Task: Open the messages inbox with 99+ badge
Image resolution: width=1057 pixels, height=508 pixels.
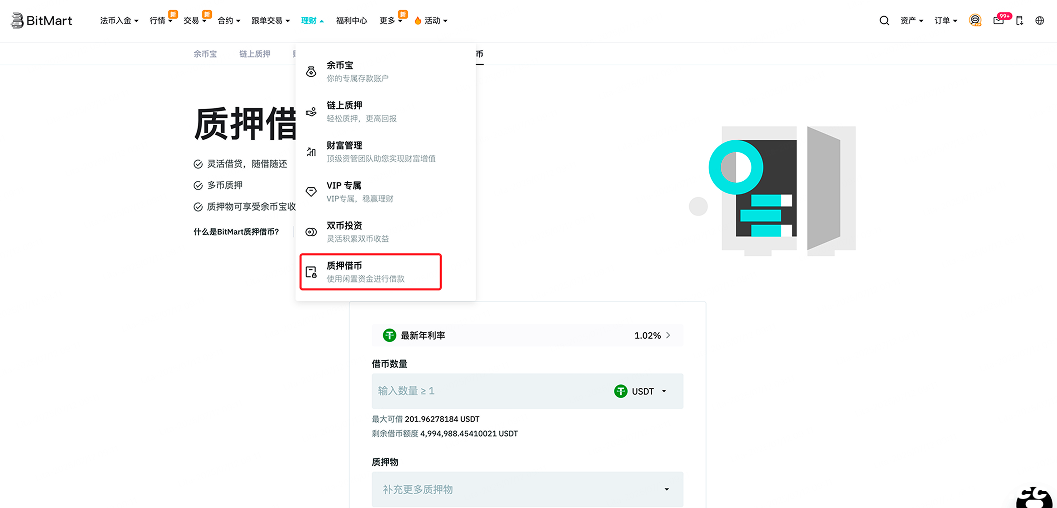Action: click(x=998, y=20)
